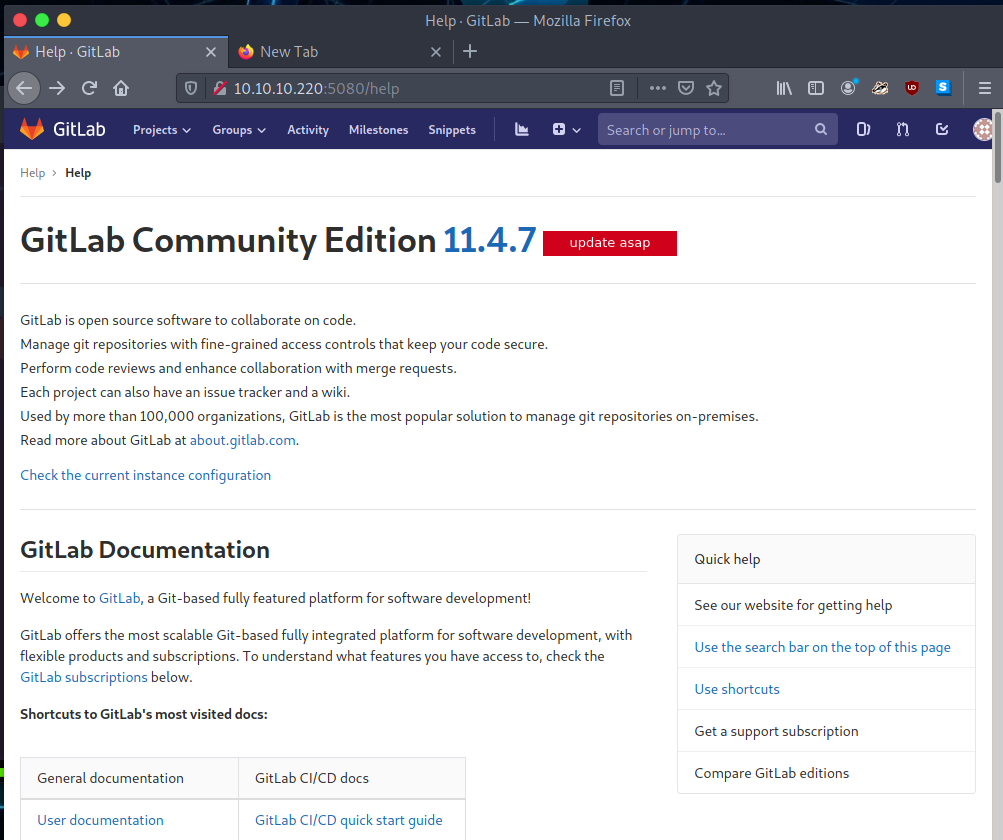Open Use shortcuts link
Viewport: 1003px width, 840px height.
click(x=737, y=689)
